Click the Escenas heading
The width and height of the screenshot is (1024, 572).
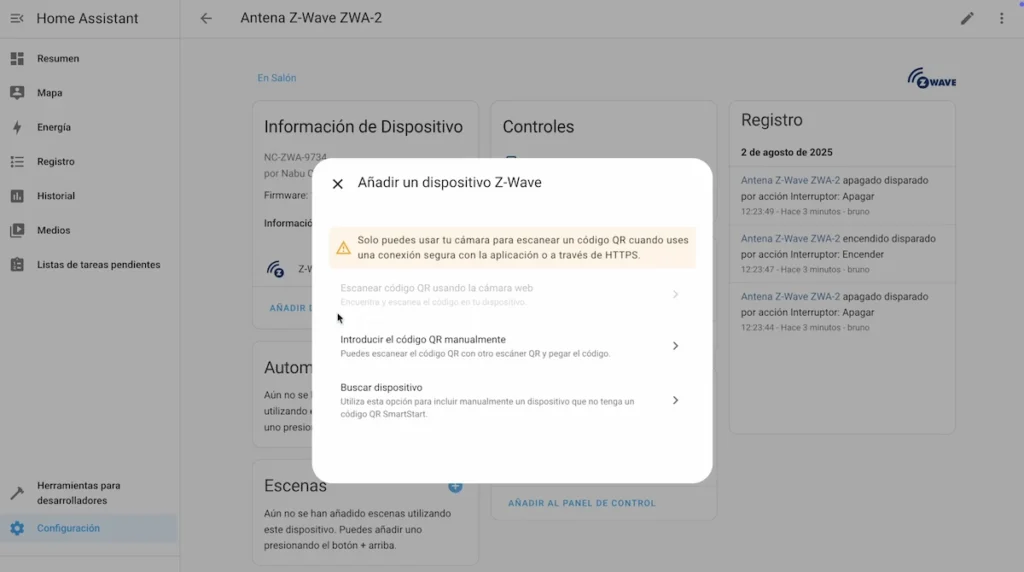click(295, 486)
